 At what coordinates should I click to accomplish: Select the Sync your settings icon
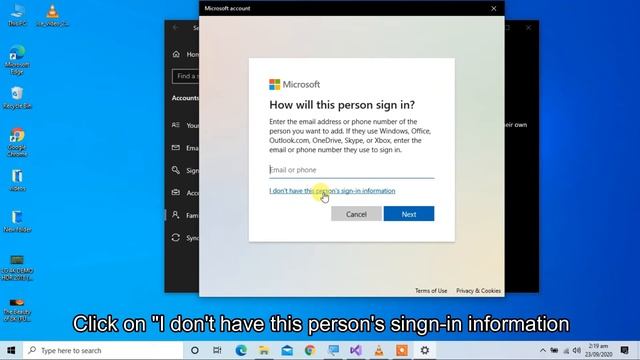click(x=176, y=238)
